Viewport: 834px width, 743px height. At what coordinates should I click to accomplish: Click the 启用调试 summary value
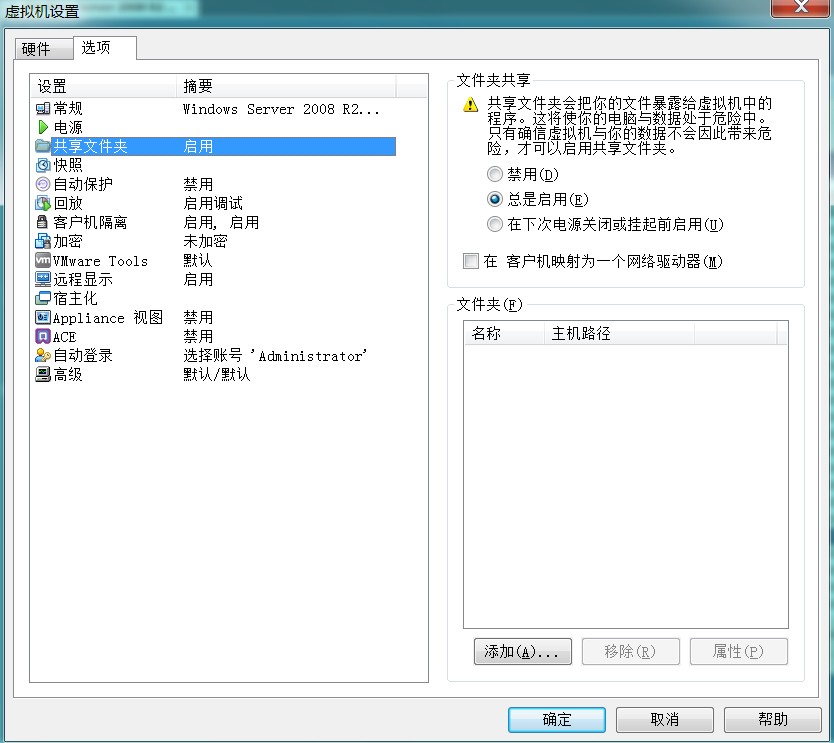click(213, 203)
